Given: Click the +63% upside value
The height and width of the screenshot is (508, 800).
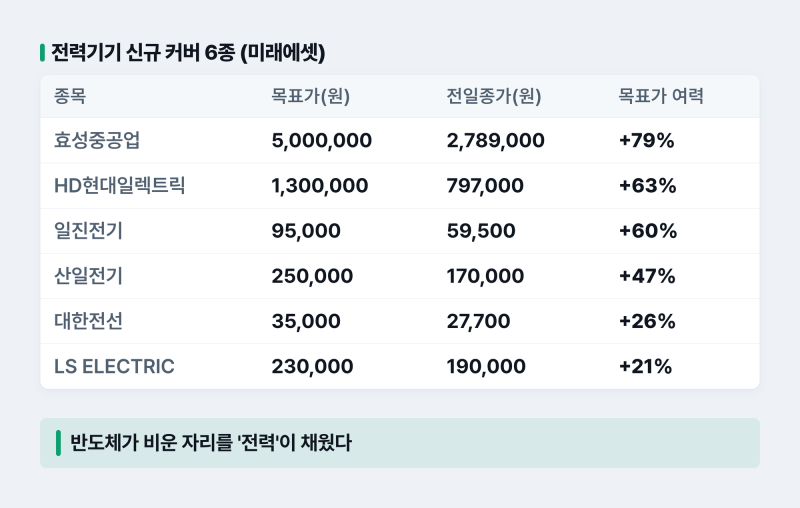Looking at the screenshot, I should pyautogui.click(x=647, y=186).
